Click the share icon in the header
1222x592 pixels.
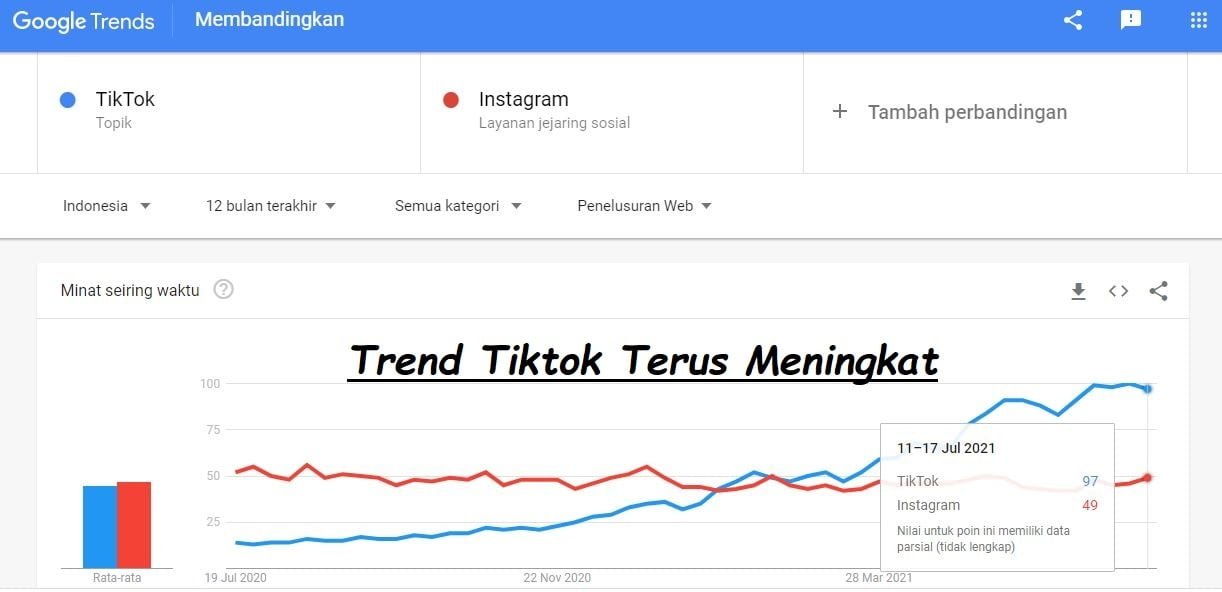point(1073,20)
